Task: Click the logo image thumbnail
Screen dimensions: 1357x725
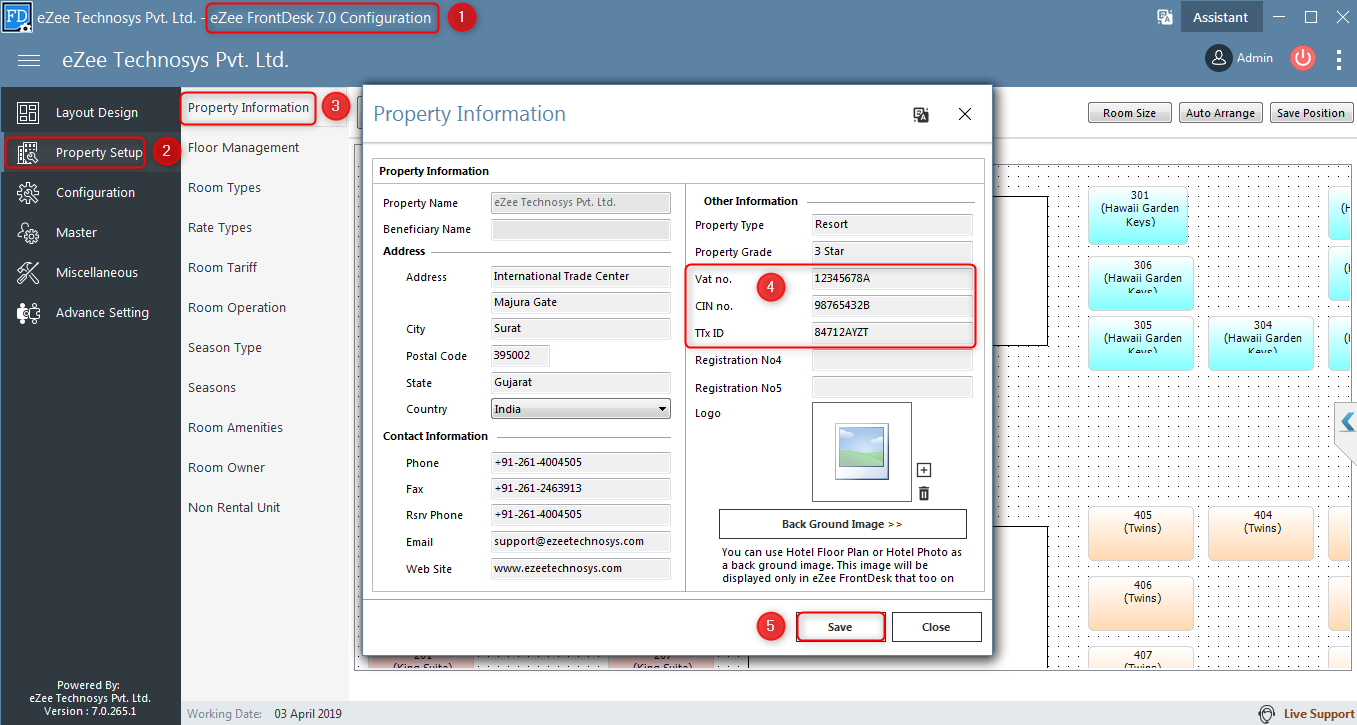Action: pyautogui.click(x=861, y=451)
